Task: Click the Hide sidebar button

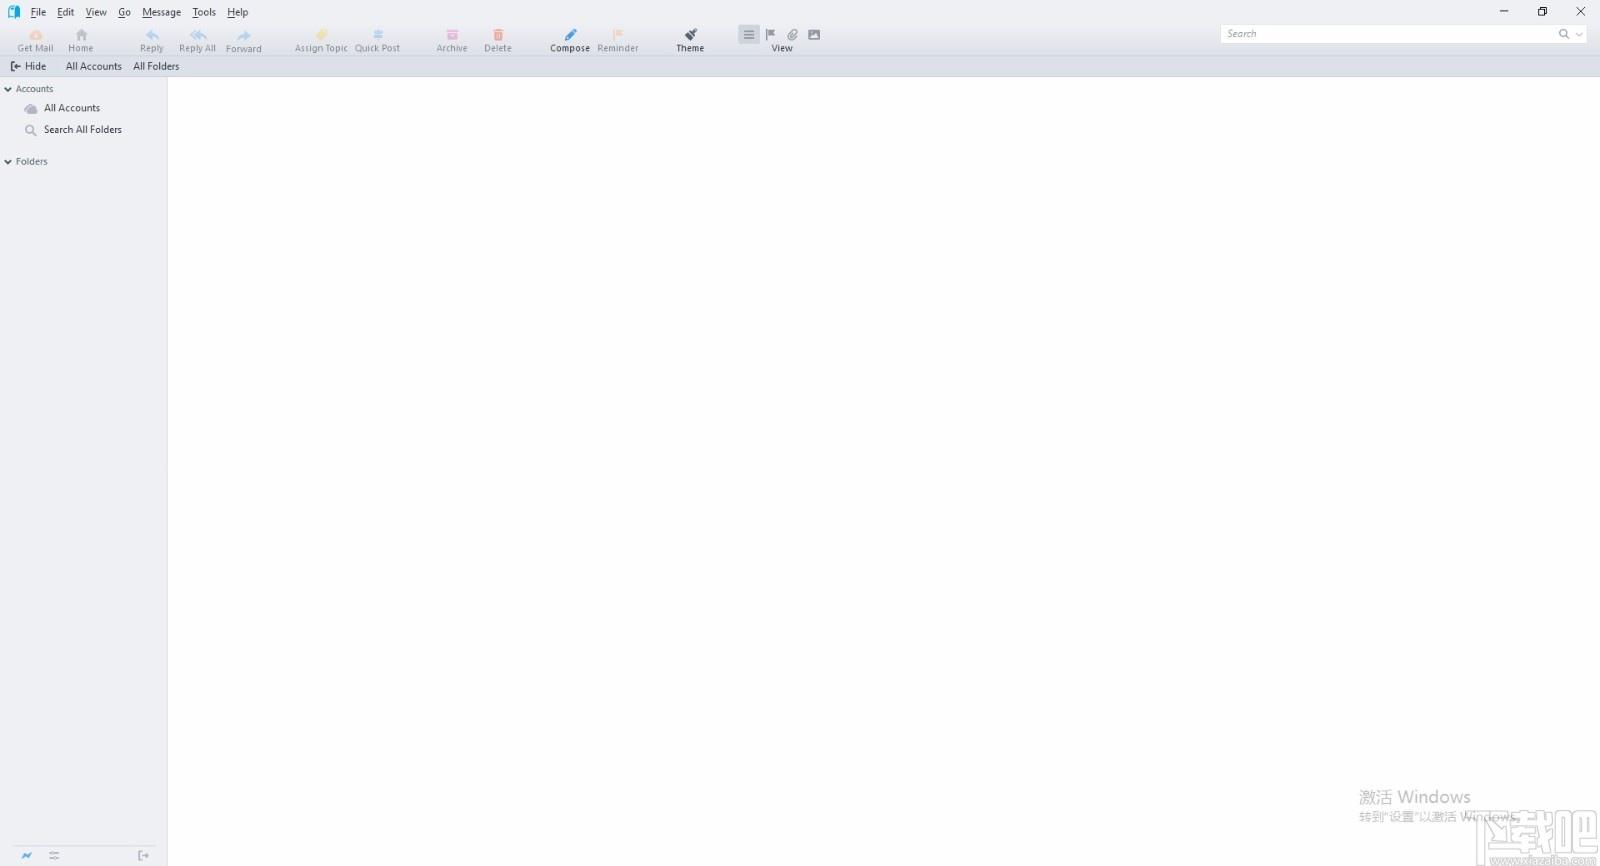Action: [28, 66]
